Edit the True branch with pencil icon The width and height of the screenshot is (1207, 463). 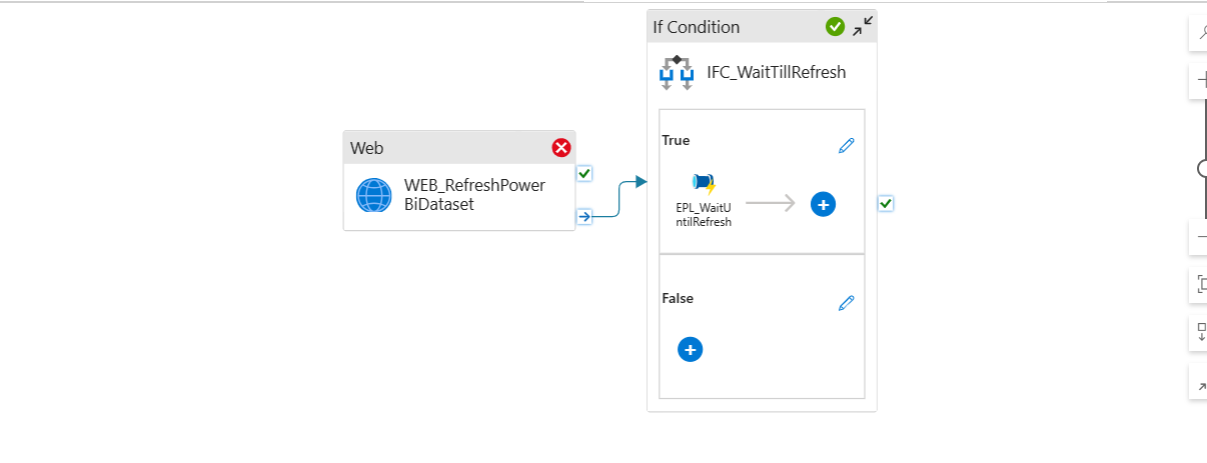(846, 146)
